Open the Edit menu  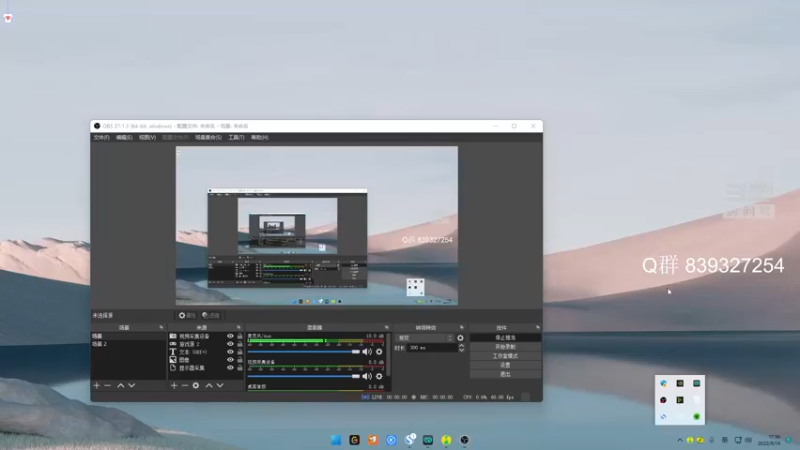[124, 138]
